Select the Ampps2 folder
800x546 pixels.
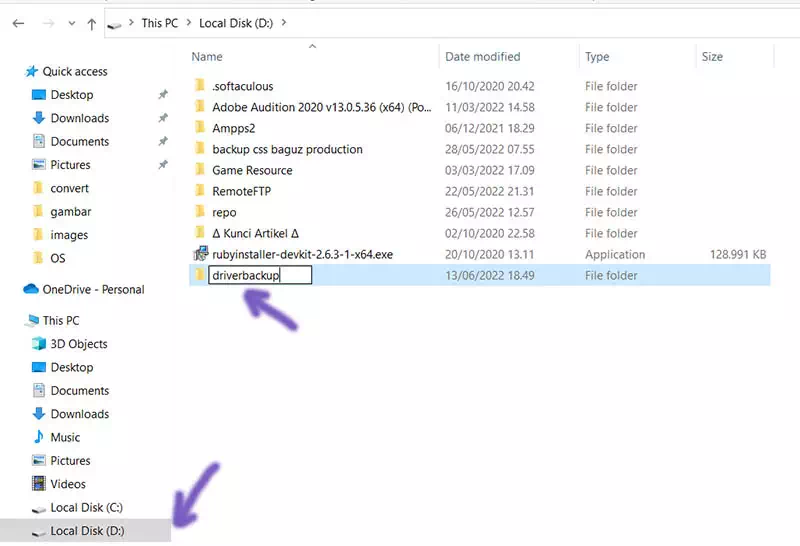(x=233, y=128)
